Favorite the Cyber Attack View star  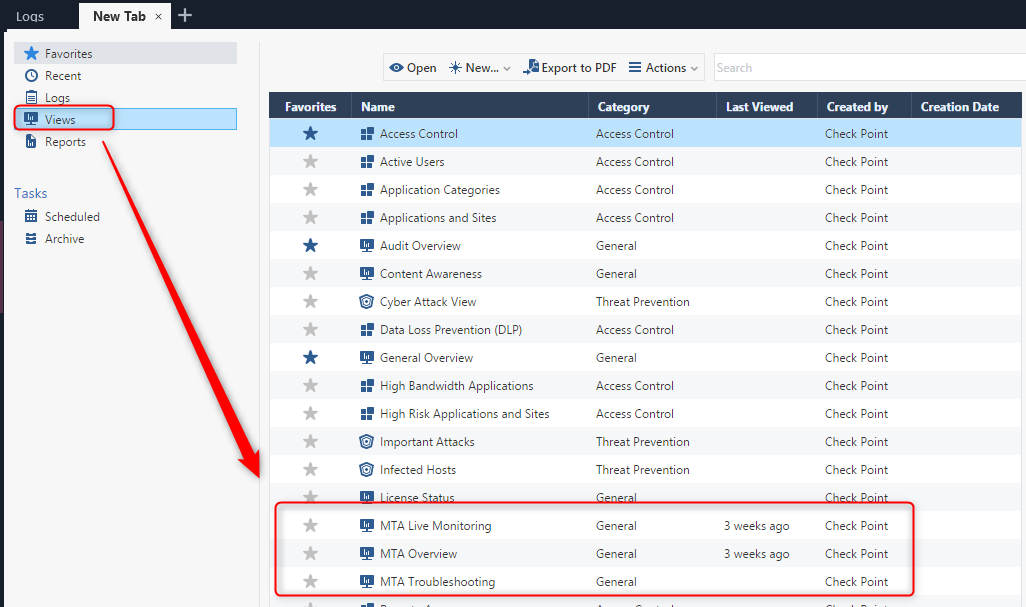point(310,302)
